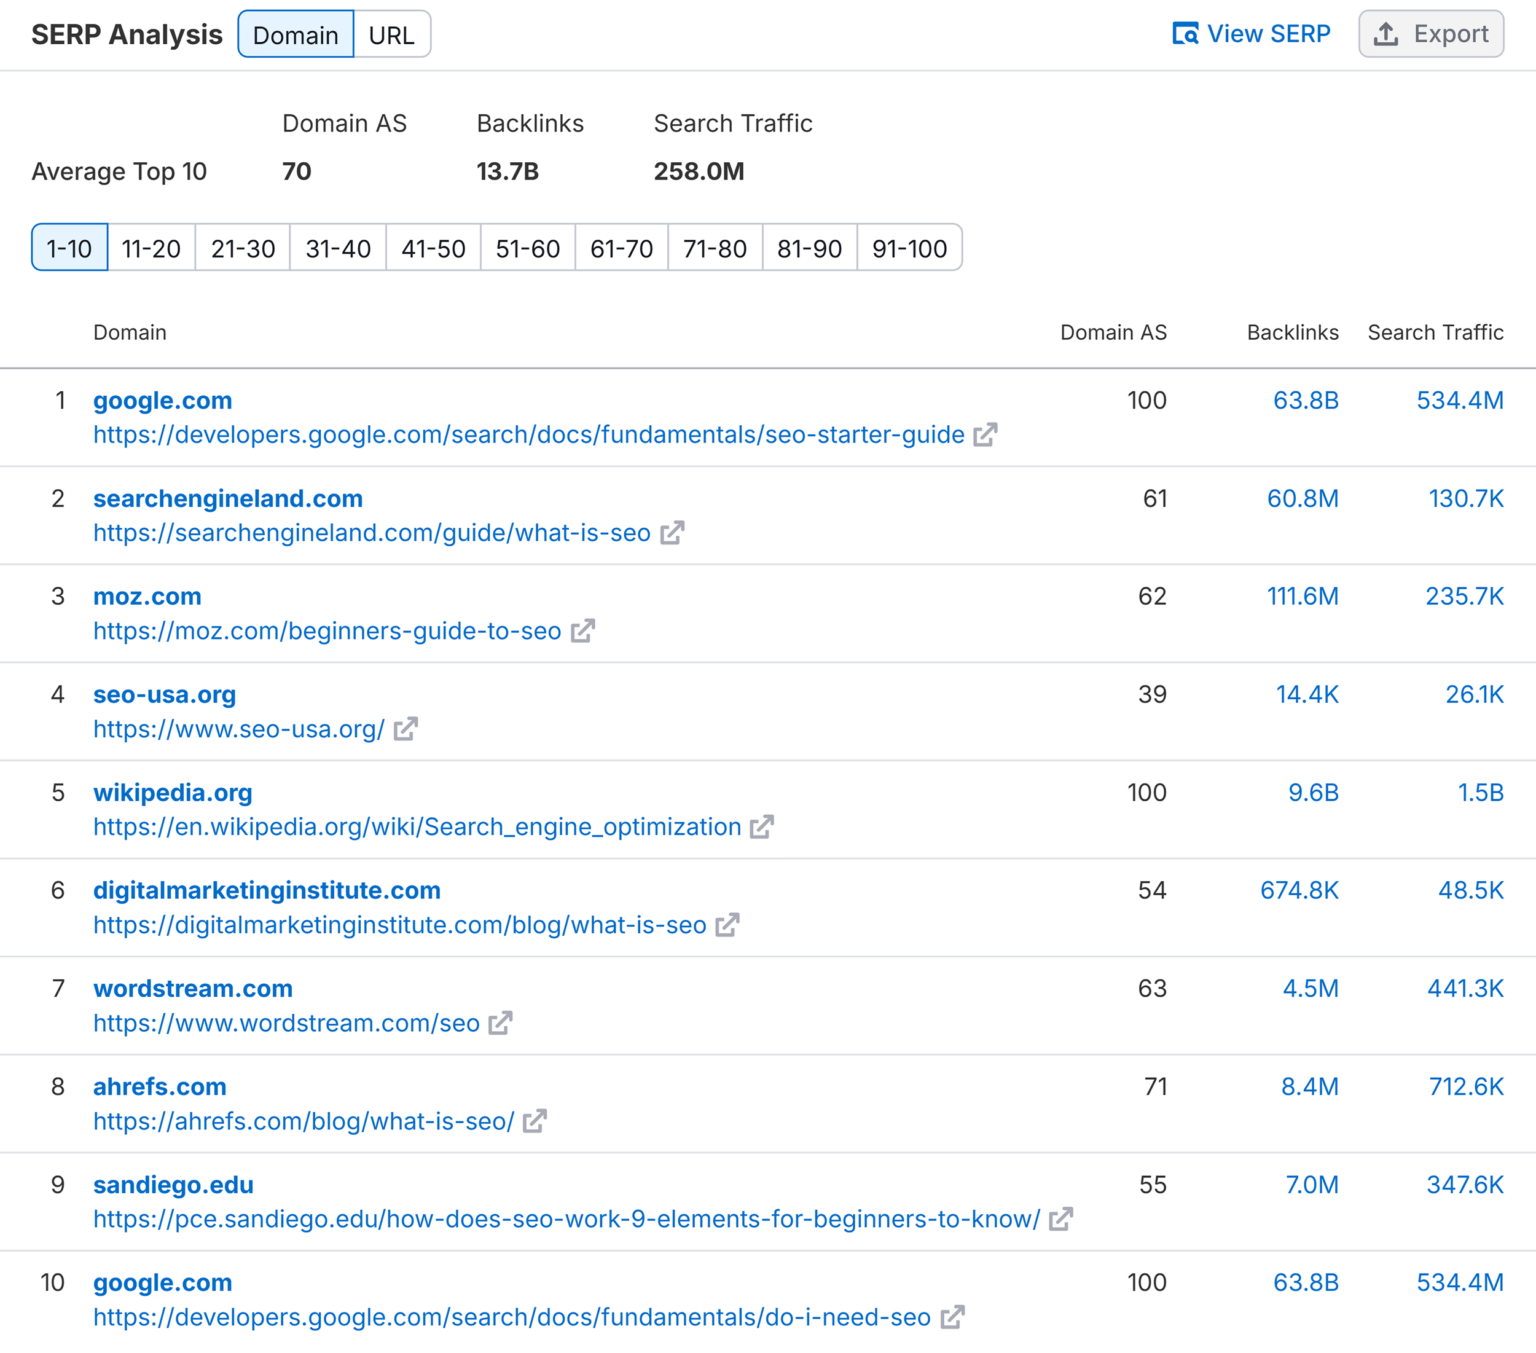Switch to the 21-30 results page
1536x1353 pixels.
pos(241,247)
